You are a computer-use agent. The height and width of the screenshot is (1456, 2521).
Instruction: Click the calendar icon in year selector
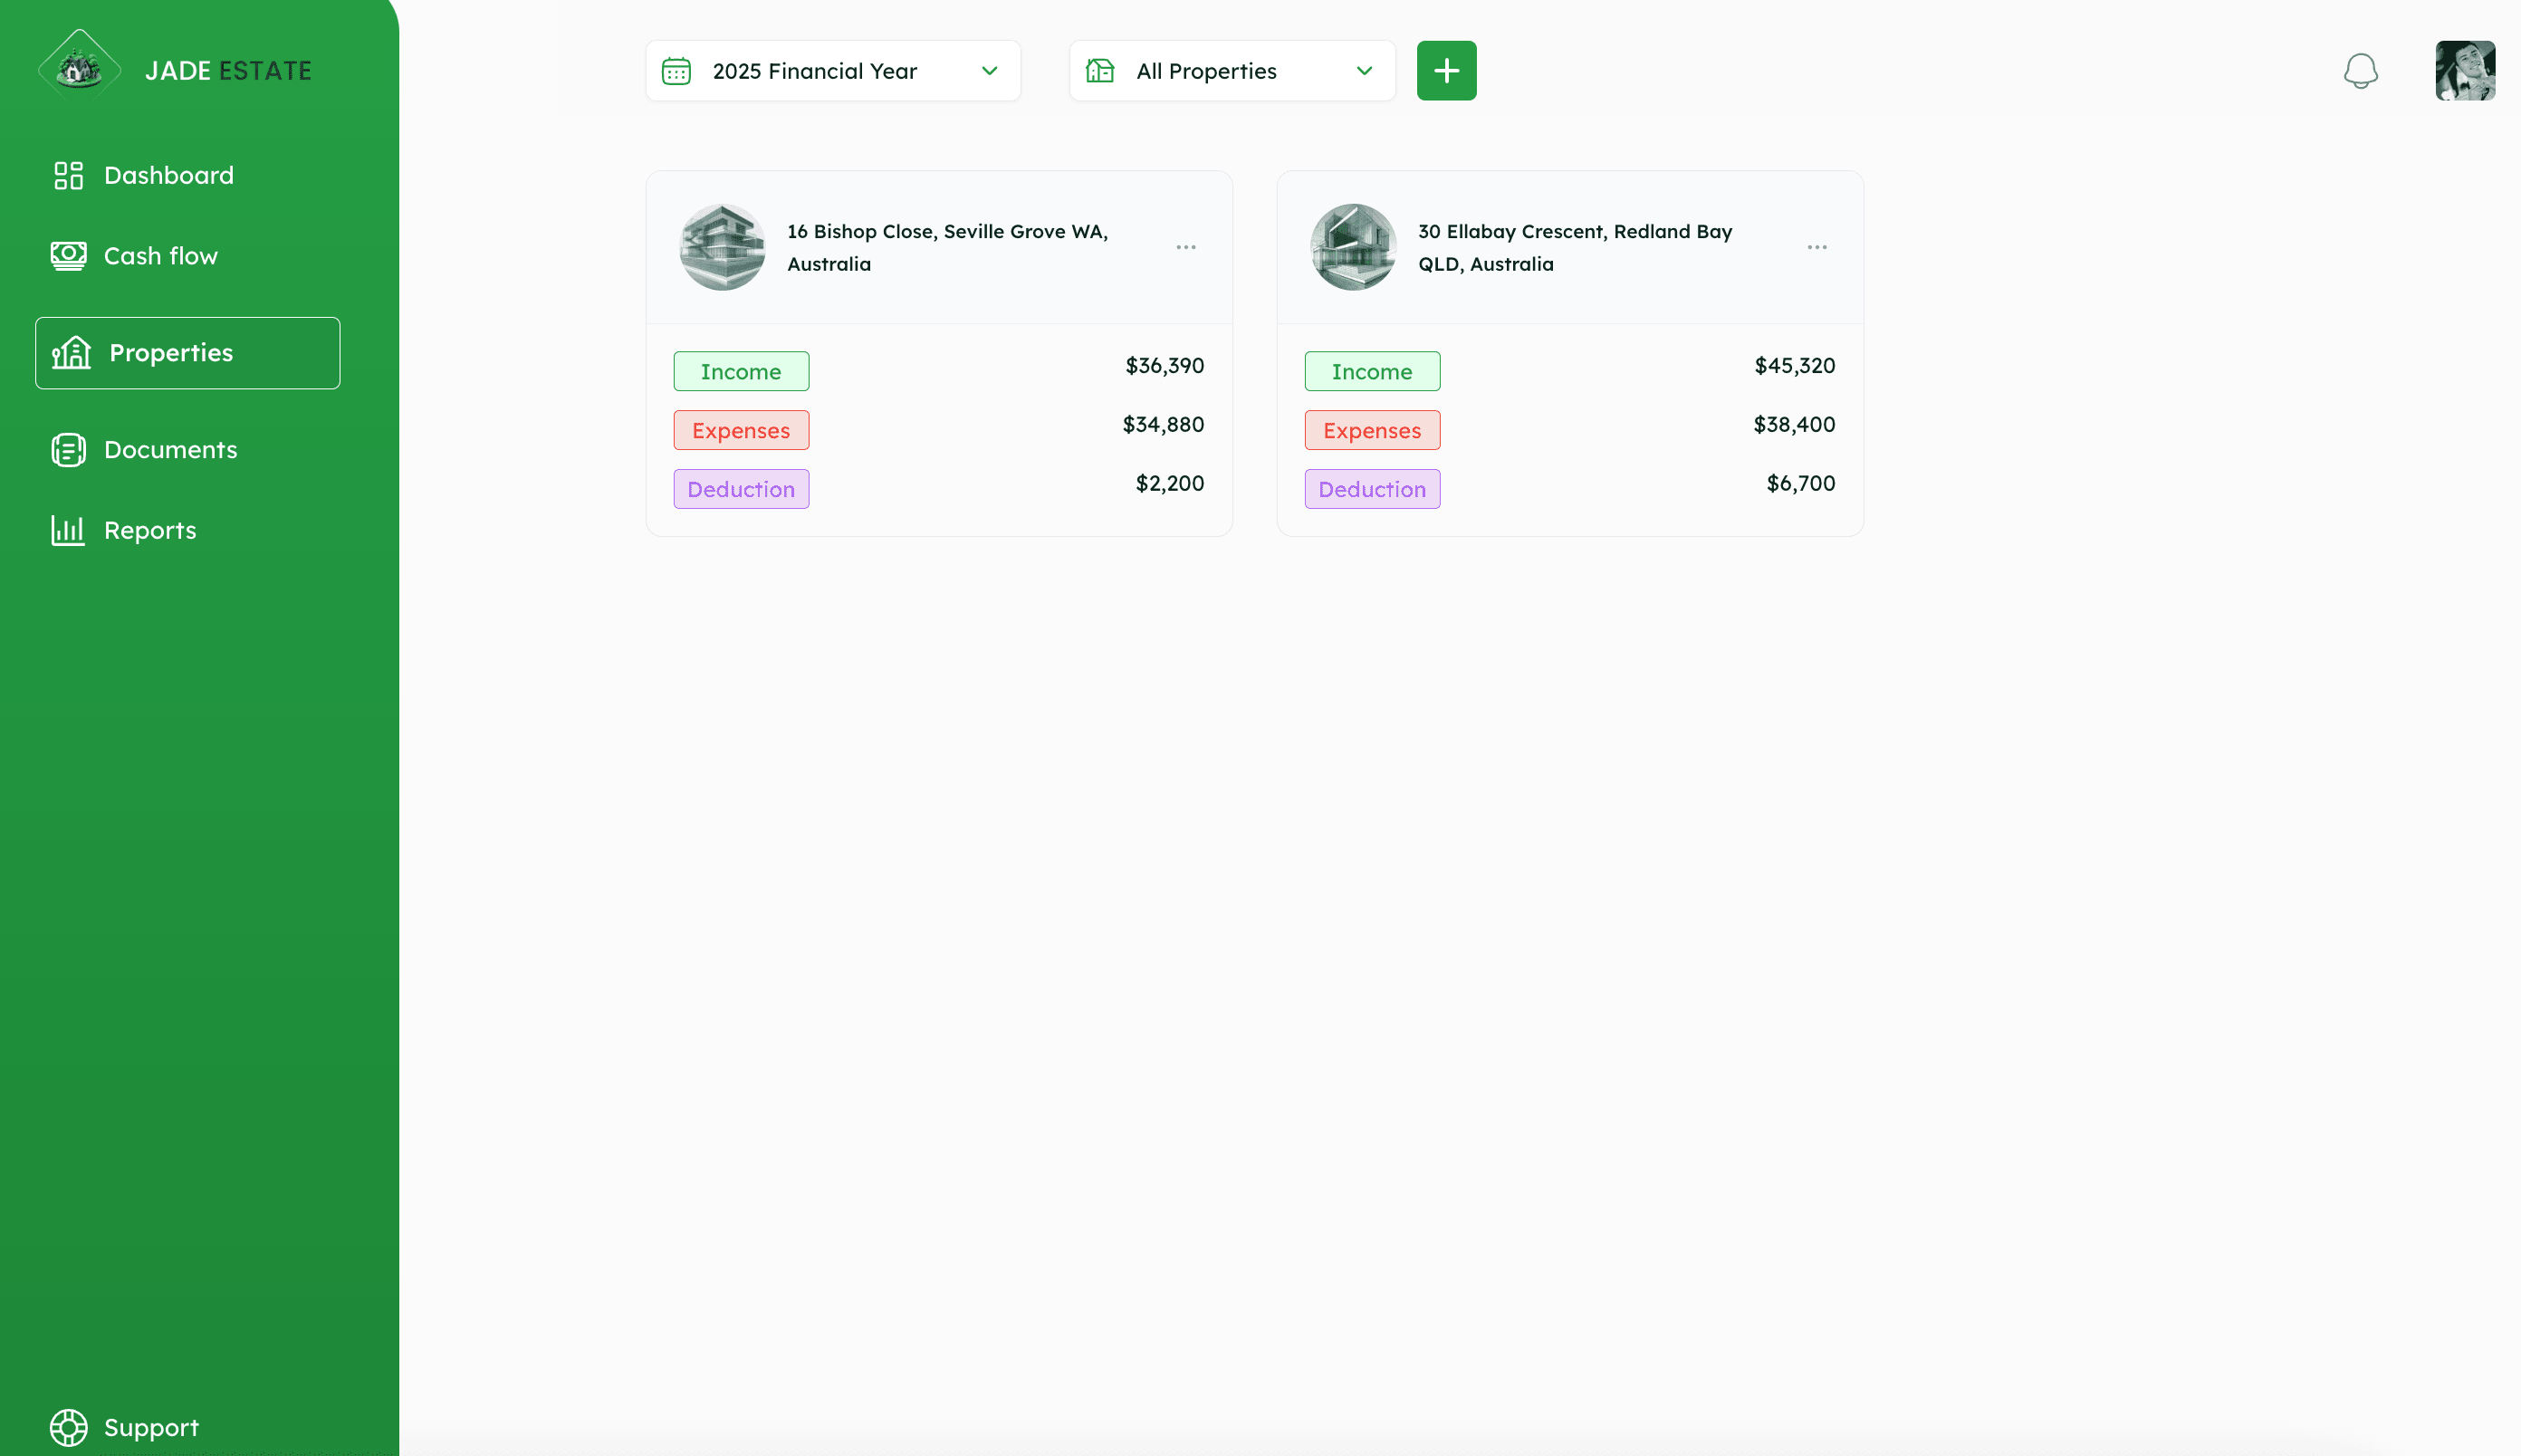676,71
